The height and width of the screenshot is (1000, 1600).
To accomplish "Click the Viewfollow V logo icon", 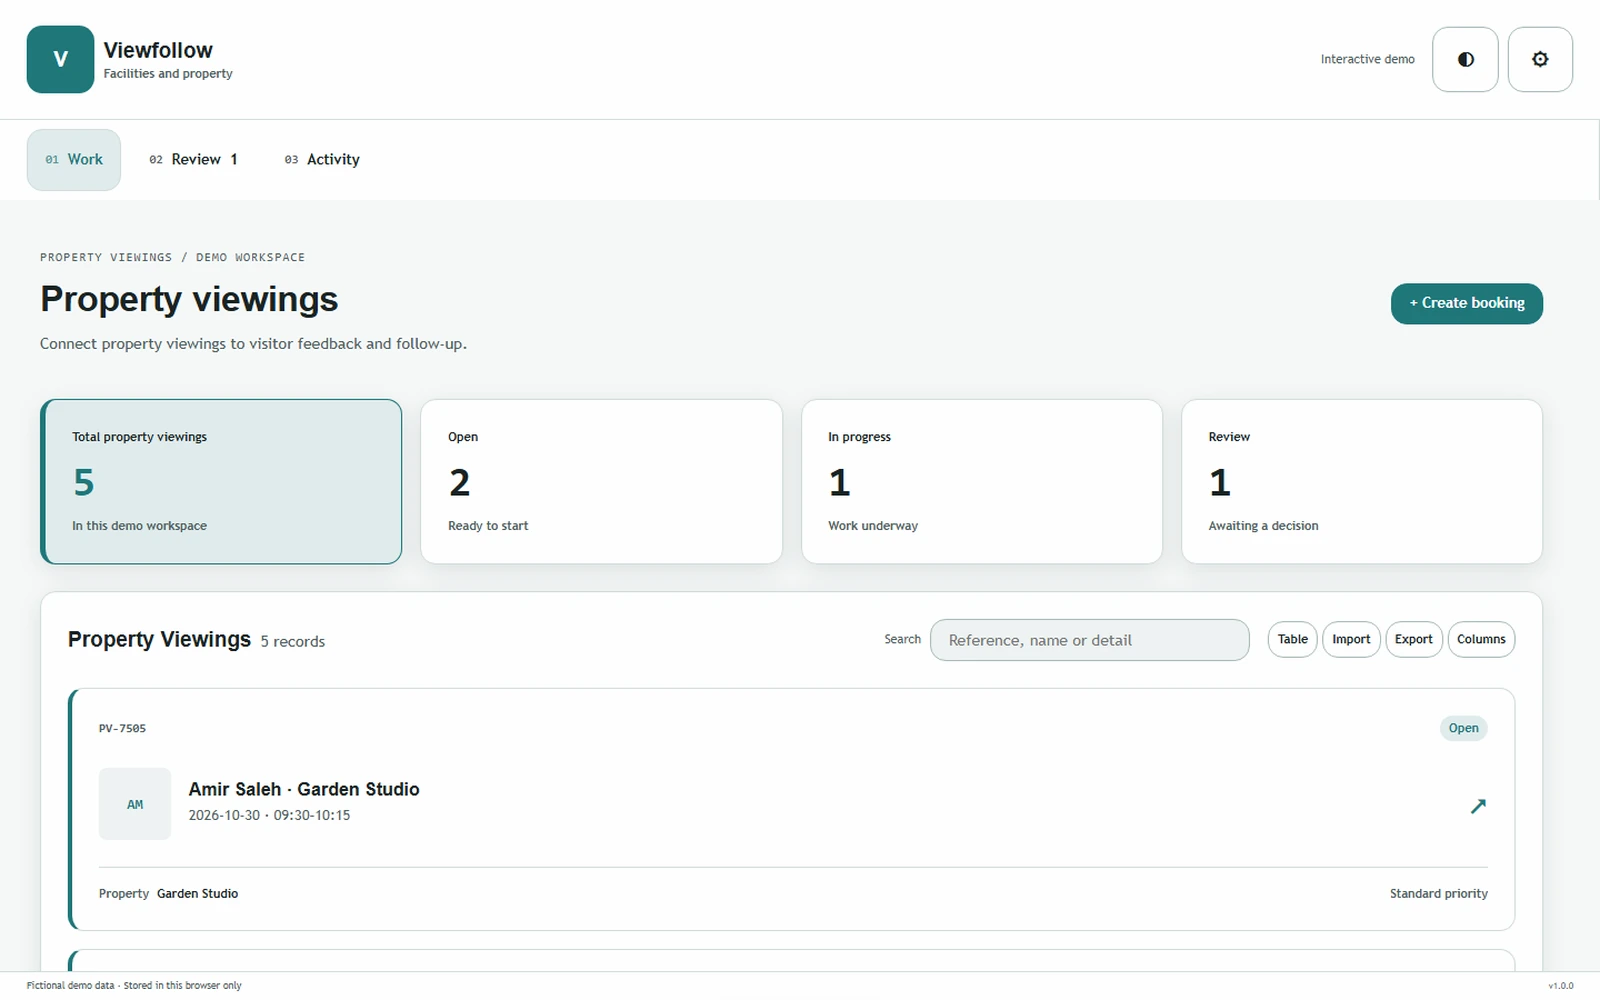I will pos(60,59).
